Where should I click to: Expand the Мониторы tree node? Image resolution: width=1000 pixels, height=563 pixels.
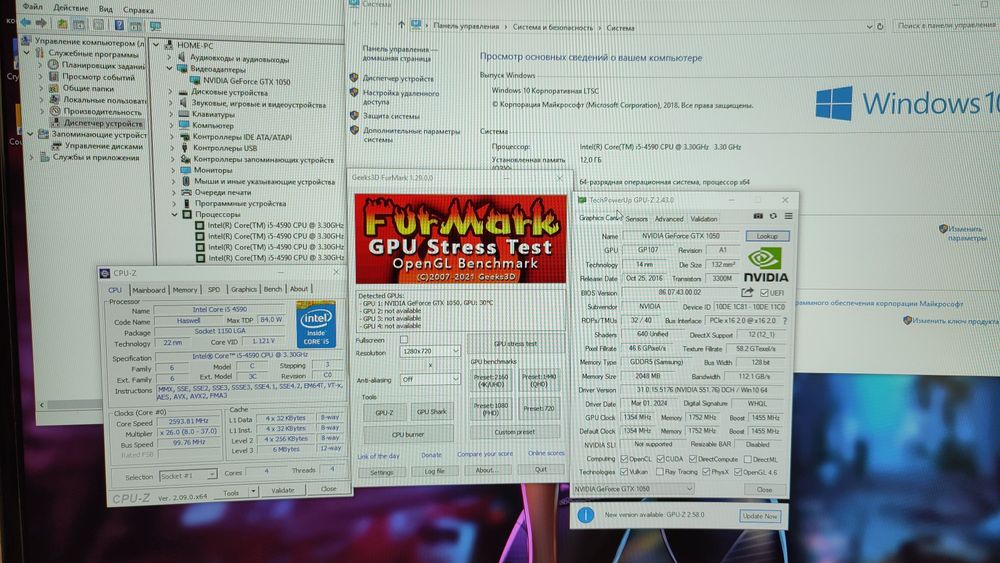[173, 170]
